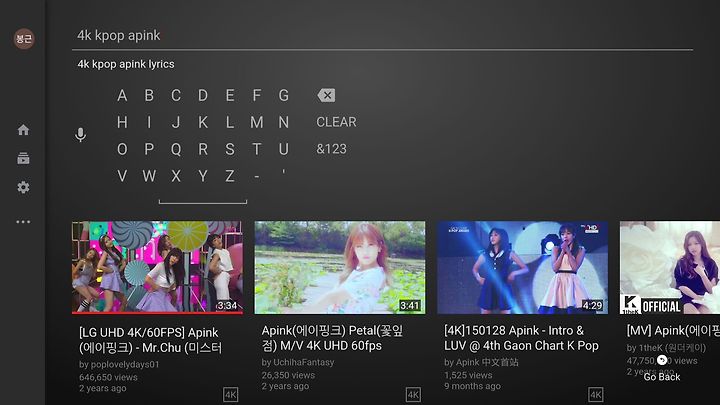Click channel name 'by UchihaFantasy'
Viewport: 720px width, 405px height.
pos(298,362)
